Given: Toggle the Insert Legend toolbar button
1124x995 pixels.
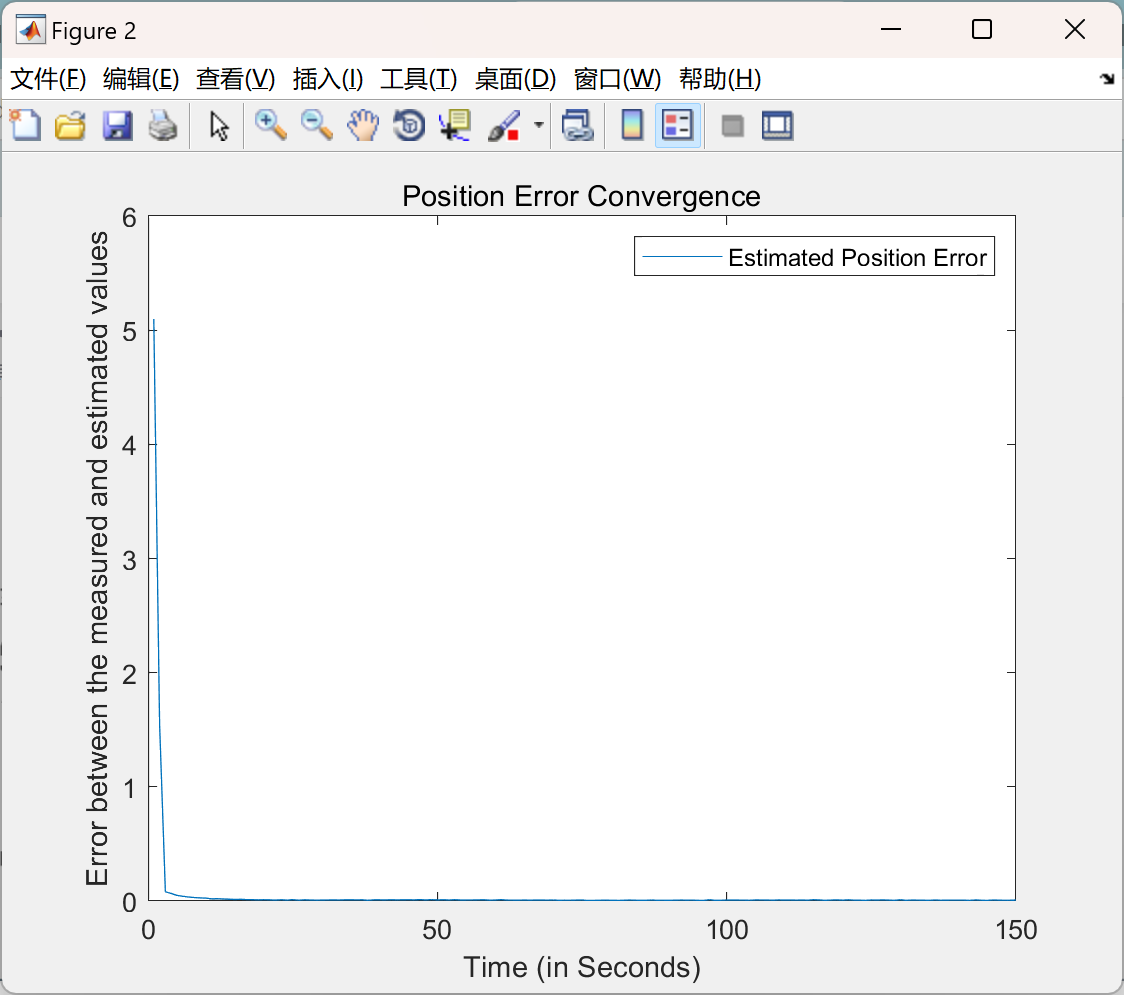Looking at the screenshot, I should (x=677, y=126).
